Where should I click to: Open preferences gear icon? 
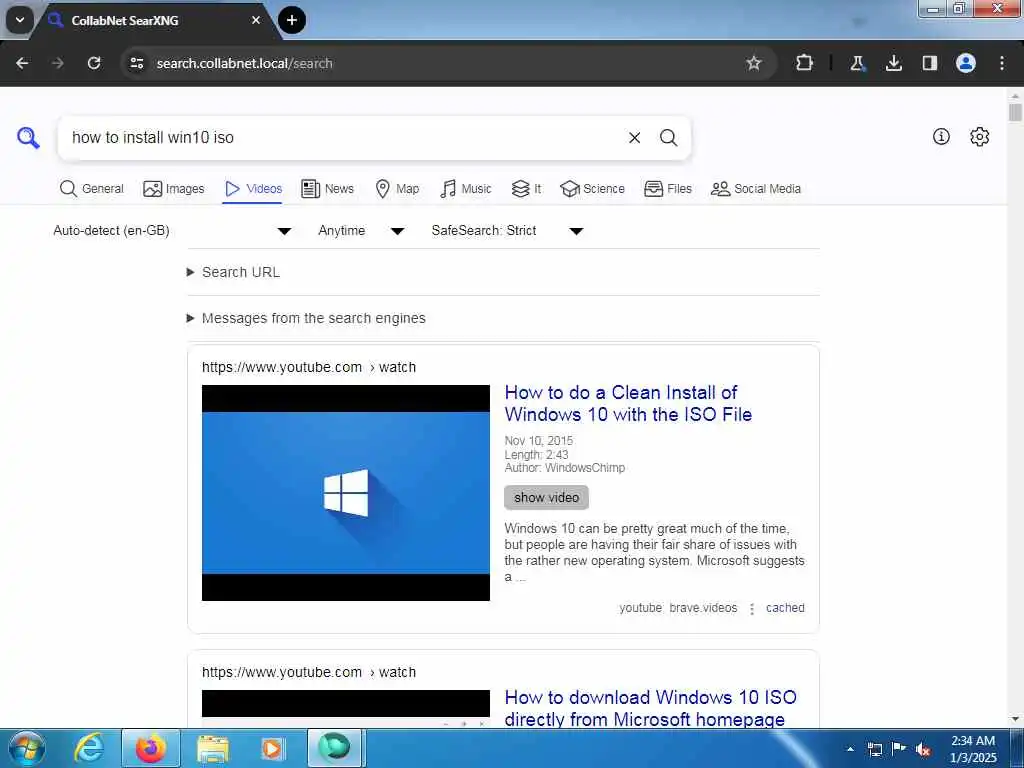pyautogui.click(x=979, y=136)
